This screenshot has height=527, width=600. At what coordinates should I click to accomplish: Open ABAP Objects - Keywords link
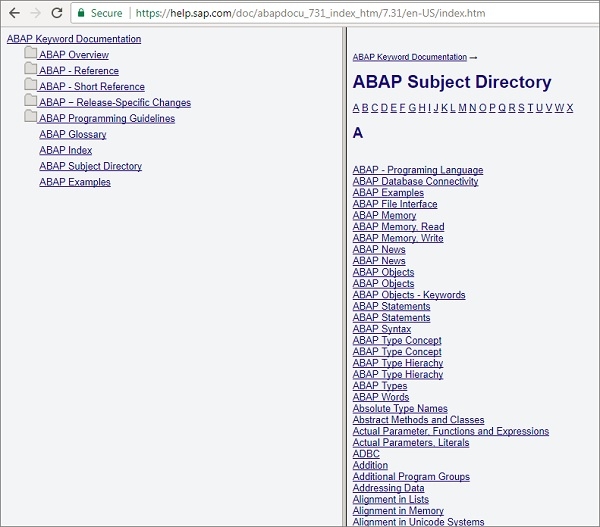pos(409,295)
